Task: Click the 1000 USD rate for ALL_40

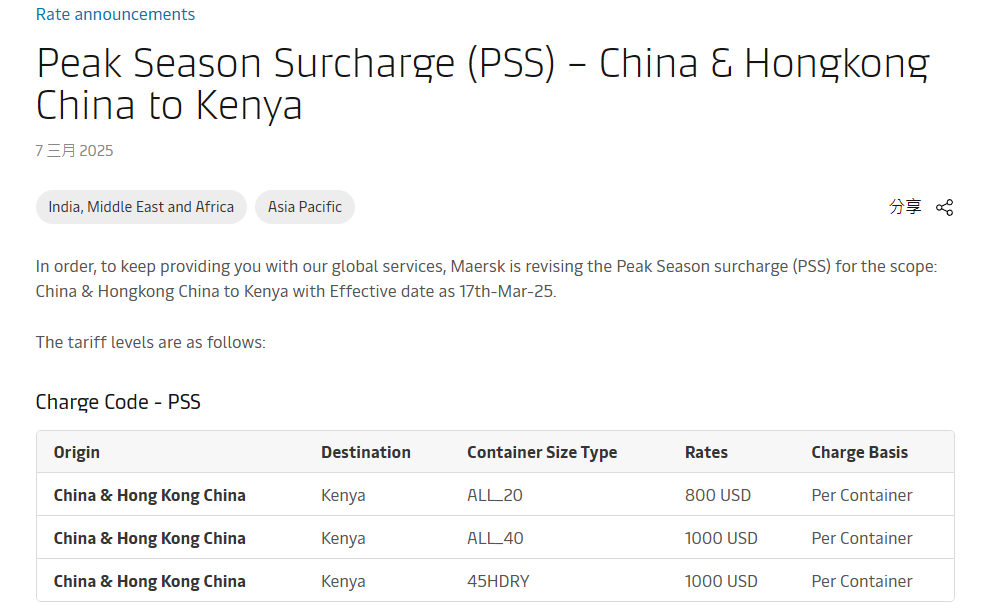Action: (721, 538)
